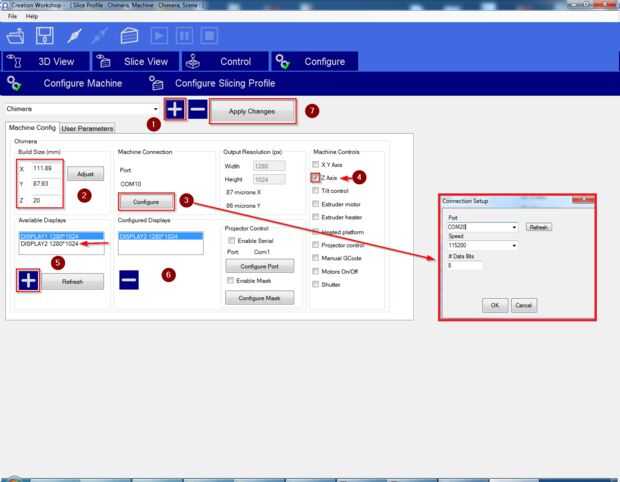Image resolution: width=620 pixels, height=482 pixels.
Task: Click Refresh in Connection Setup dialog
Action: point(539,227)
